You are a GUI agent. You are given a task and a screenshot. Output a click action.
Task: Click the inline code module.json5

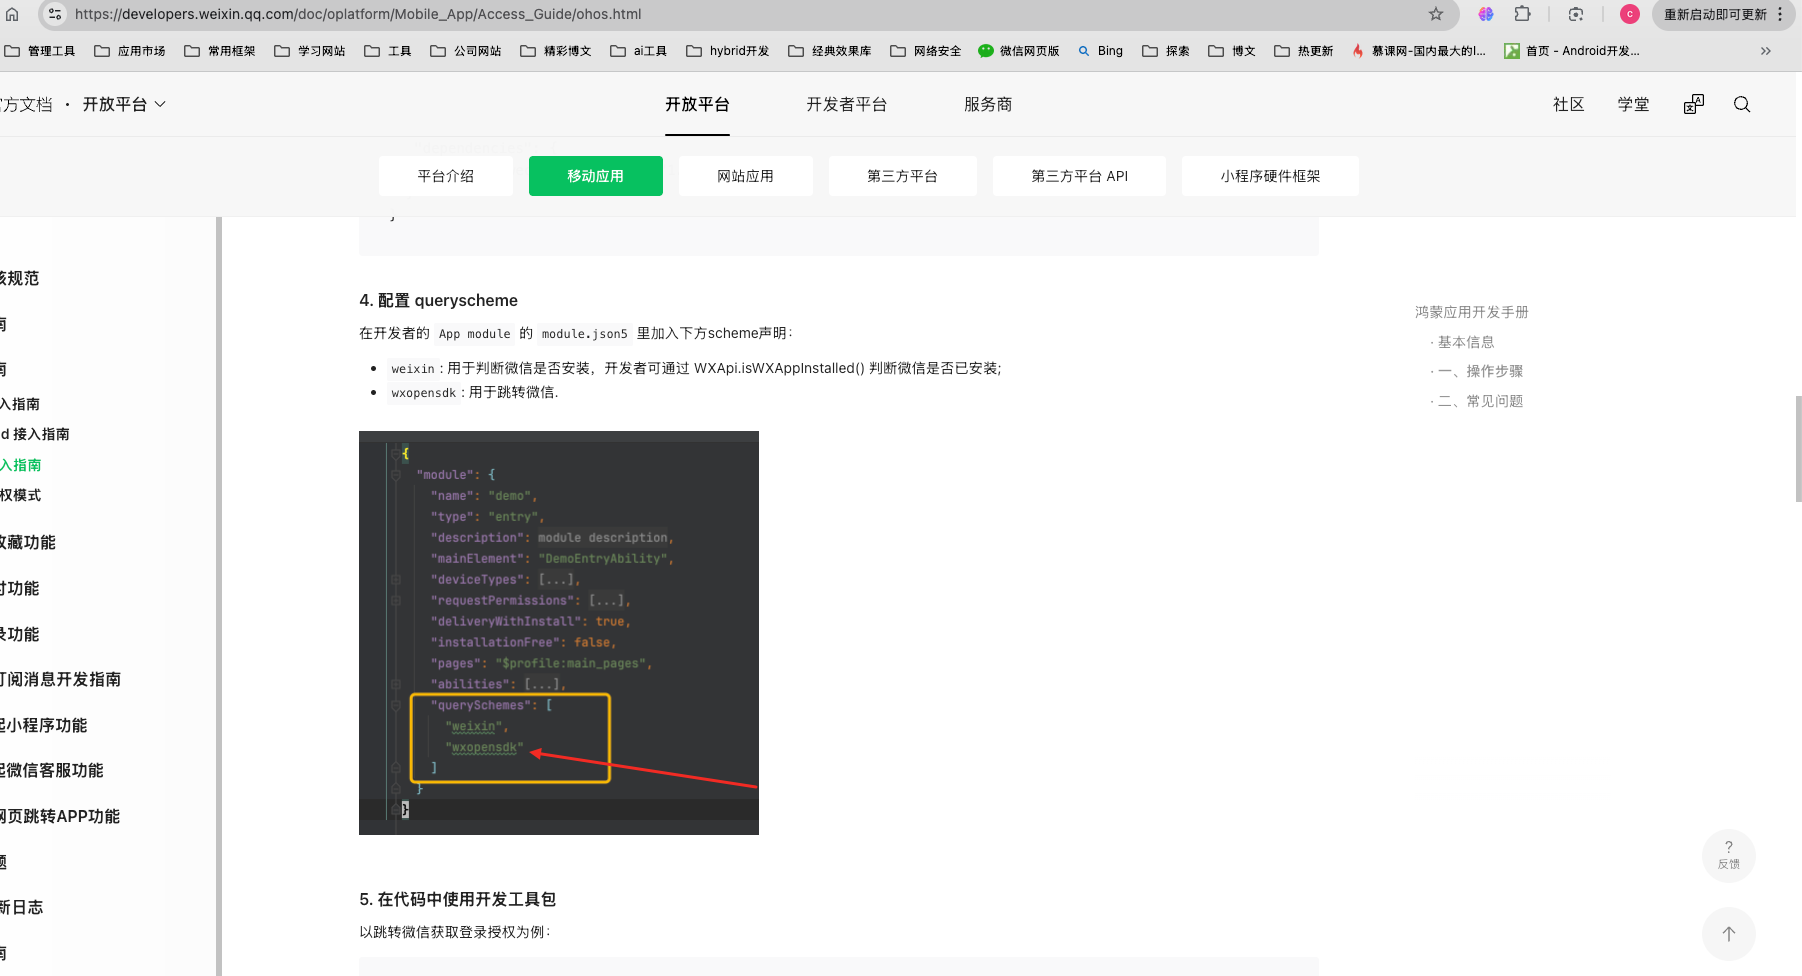pos(585,334)
